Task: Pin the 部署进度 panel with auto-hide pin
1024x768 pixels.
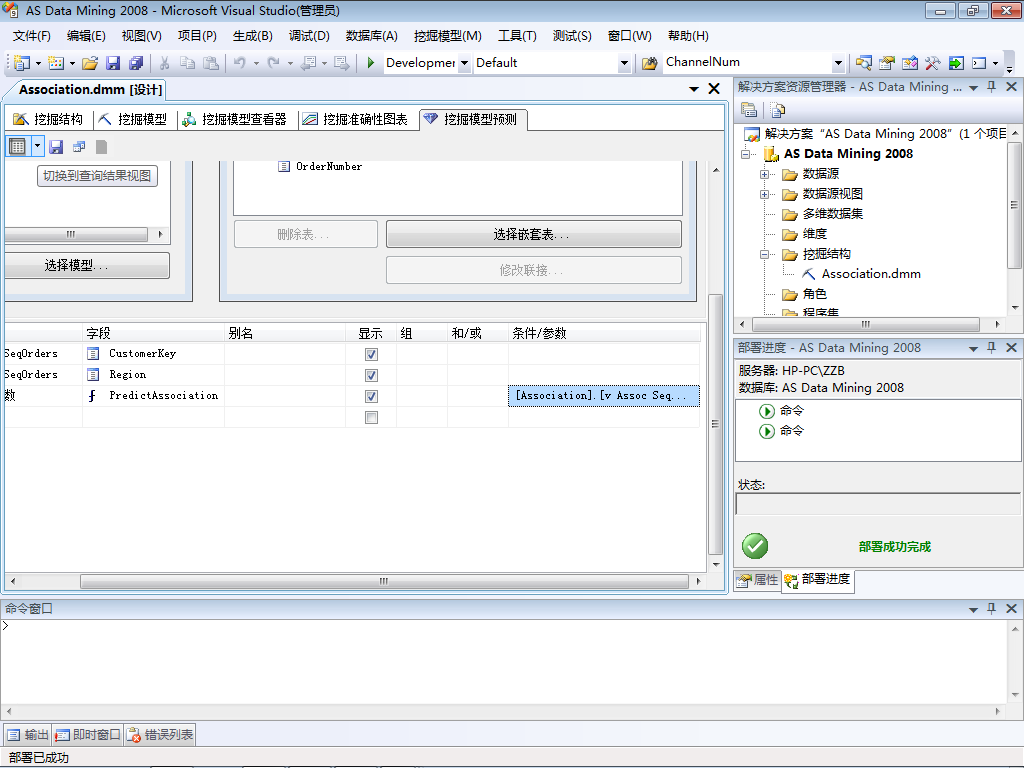Action: 991,347
